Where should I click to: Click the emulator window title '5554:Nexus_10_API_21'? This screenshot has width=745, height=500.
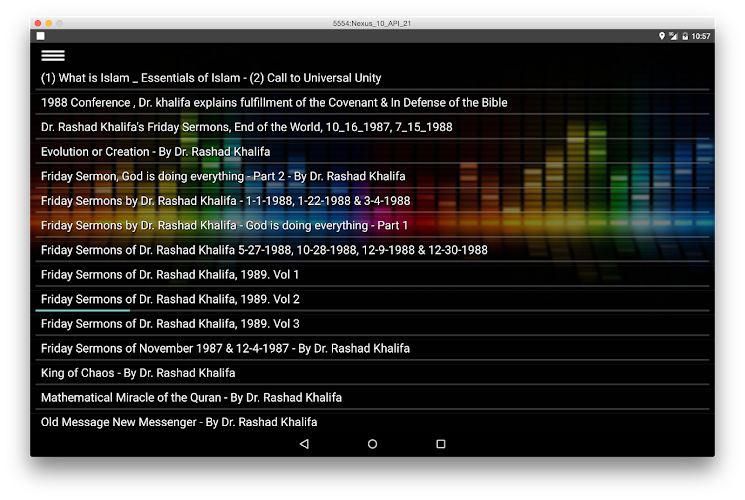[x=372, y=23]
